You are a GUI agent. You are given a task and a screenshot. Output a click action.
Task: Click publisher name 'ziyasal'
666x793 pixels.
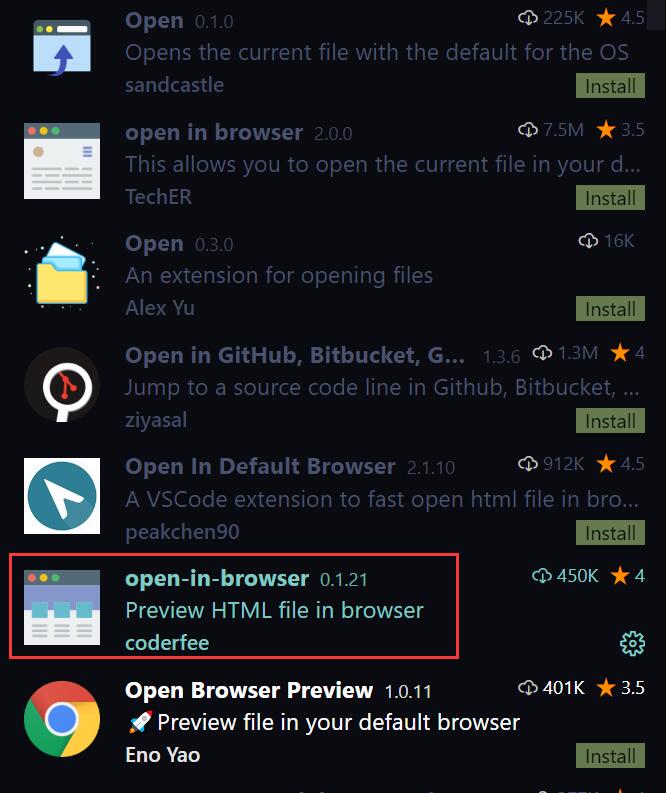pos(156,420)
